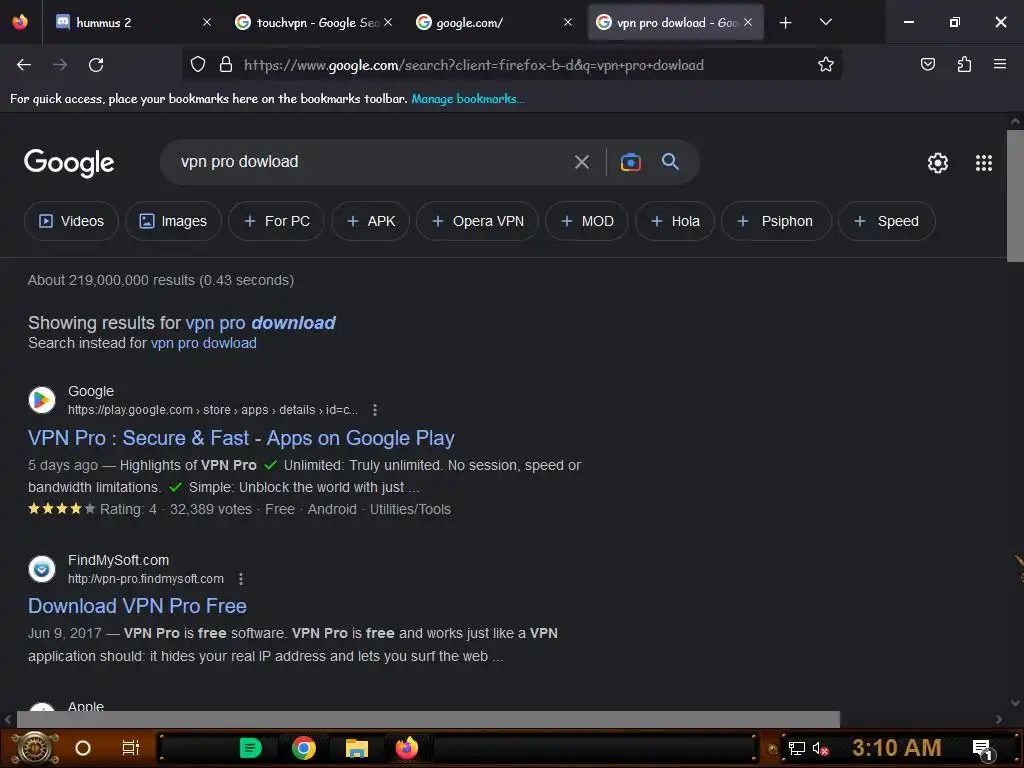Click into the Google search field
The height and width of the screenshot is (768, 1024).
tap(369, 162)
